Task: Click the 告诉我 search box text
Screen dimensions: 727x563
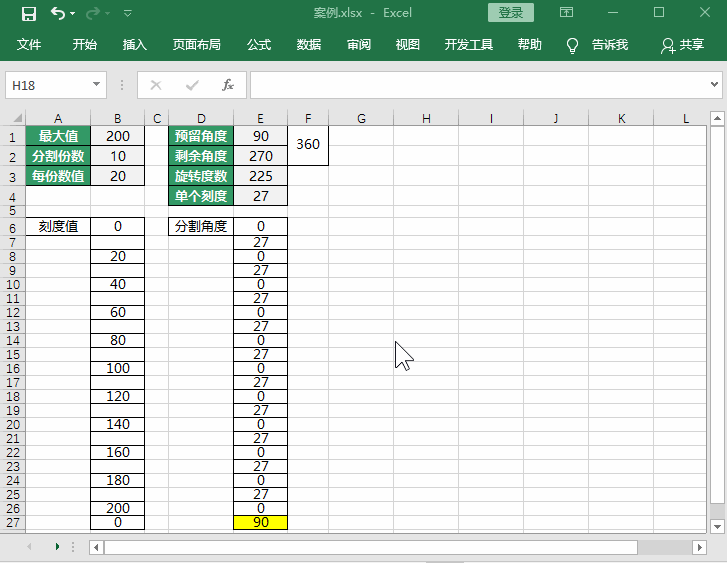Action: [x=610, y=45]
